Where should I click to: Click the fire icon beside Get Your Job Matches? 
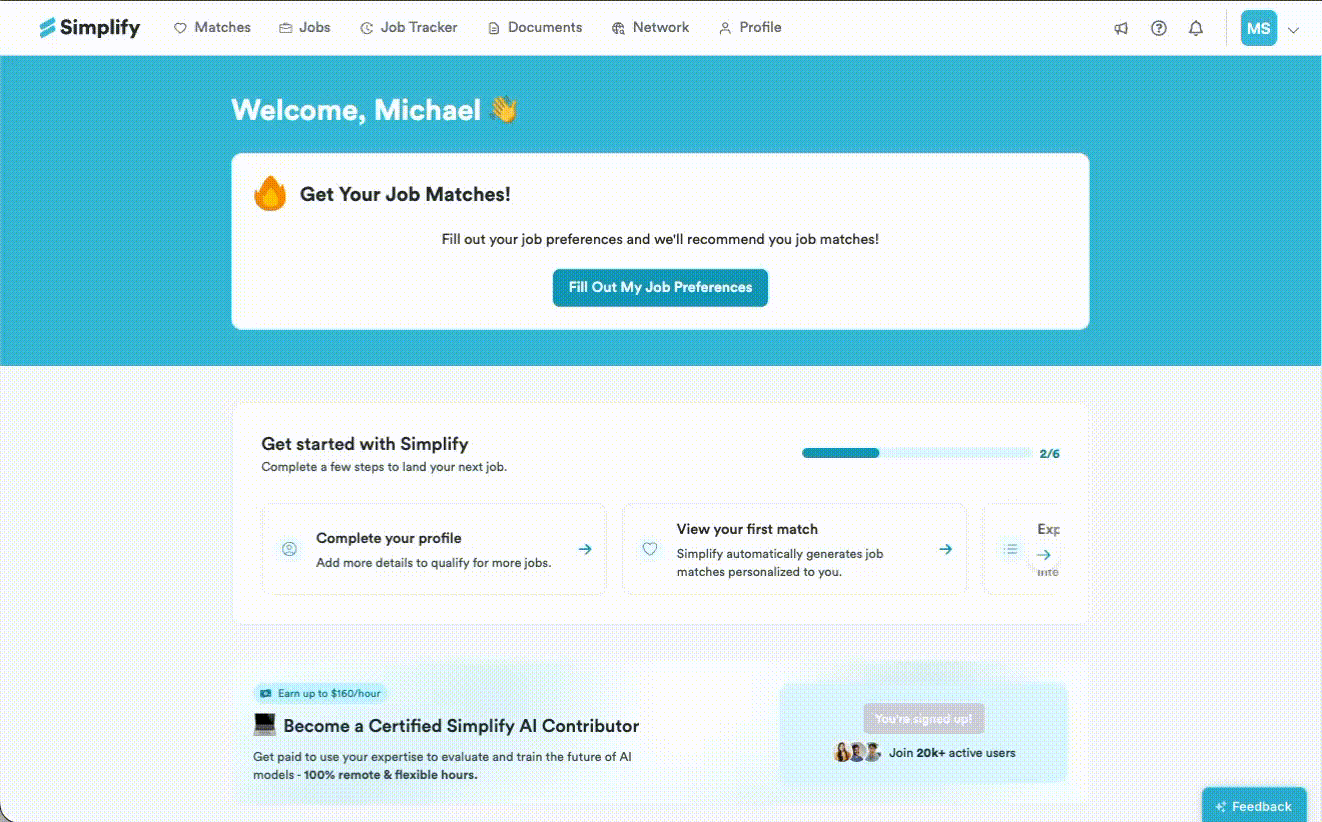(x=270, y=193)
